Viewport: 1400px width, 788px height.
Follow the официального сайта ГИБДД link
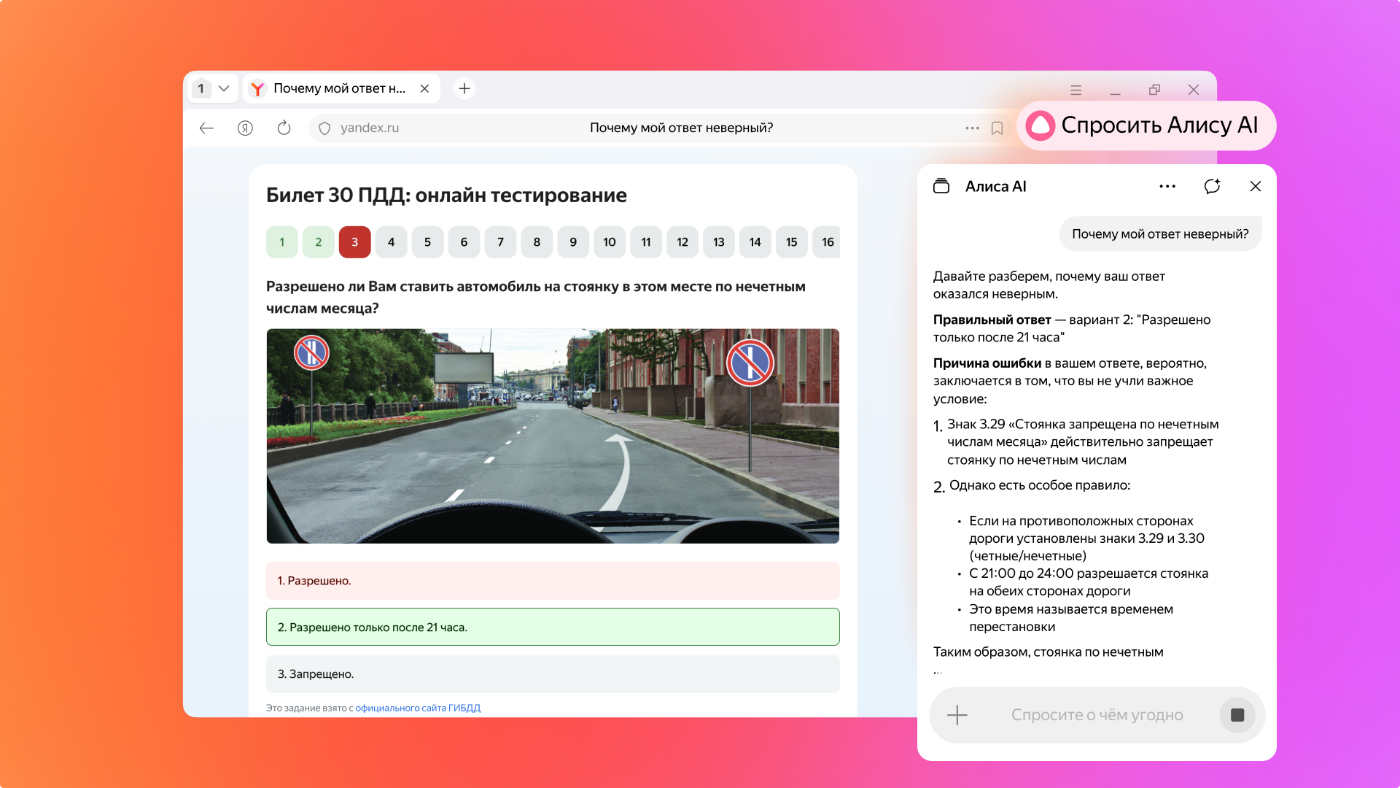coord(418,708)
